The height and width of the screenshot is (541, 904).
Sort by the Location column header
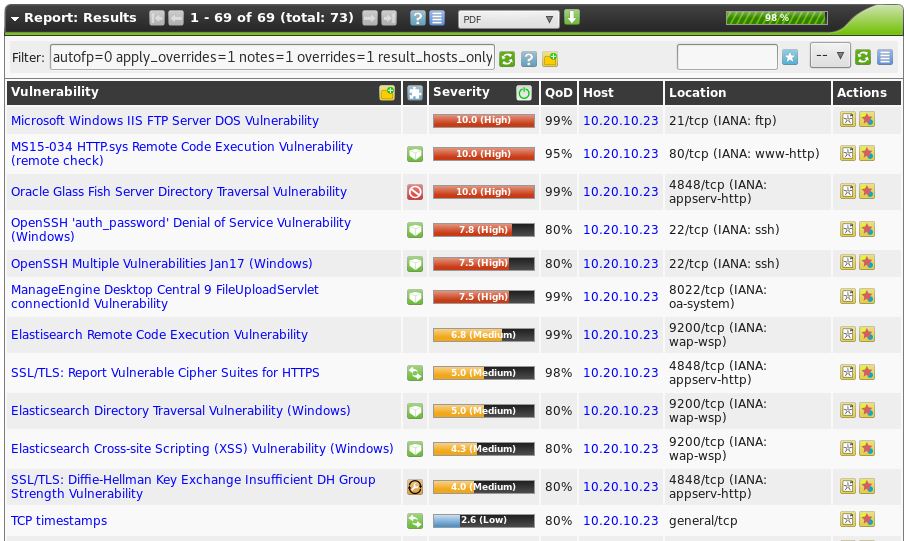[x=697, y=92]
